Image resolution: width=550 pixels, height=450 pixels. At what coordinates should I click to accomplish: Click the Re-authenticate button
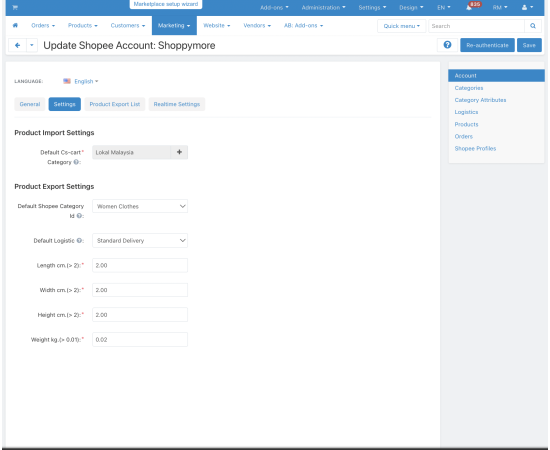click(487, 45)
